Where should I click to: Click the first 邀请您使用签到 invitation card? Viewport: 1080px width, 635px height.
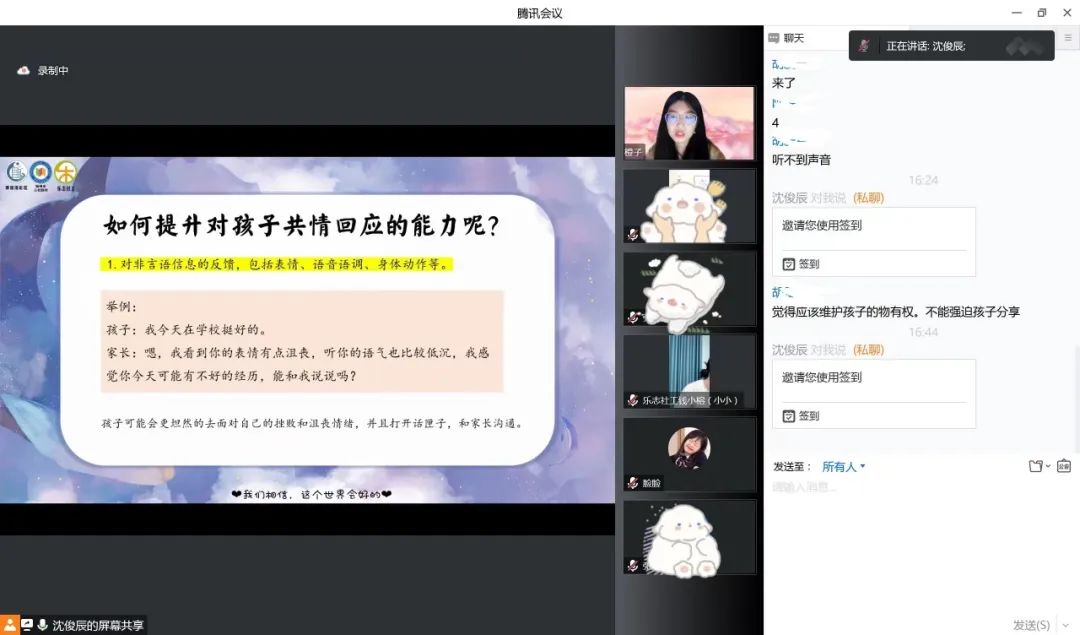point(873,242)
